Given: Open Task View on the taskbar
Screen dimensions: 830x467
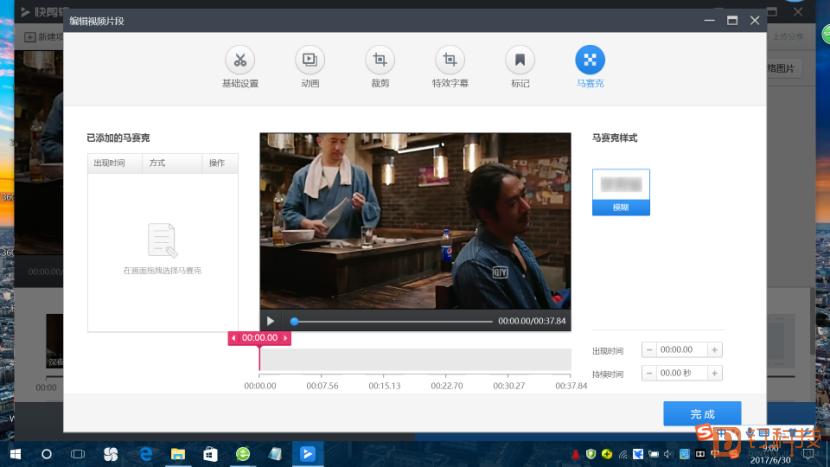Looking at the screenshot, I should (x=78, y=454).
